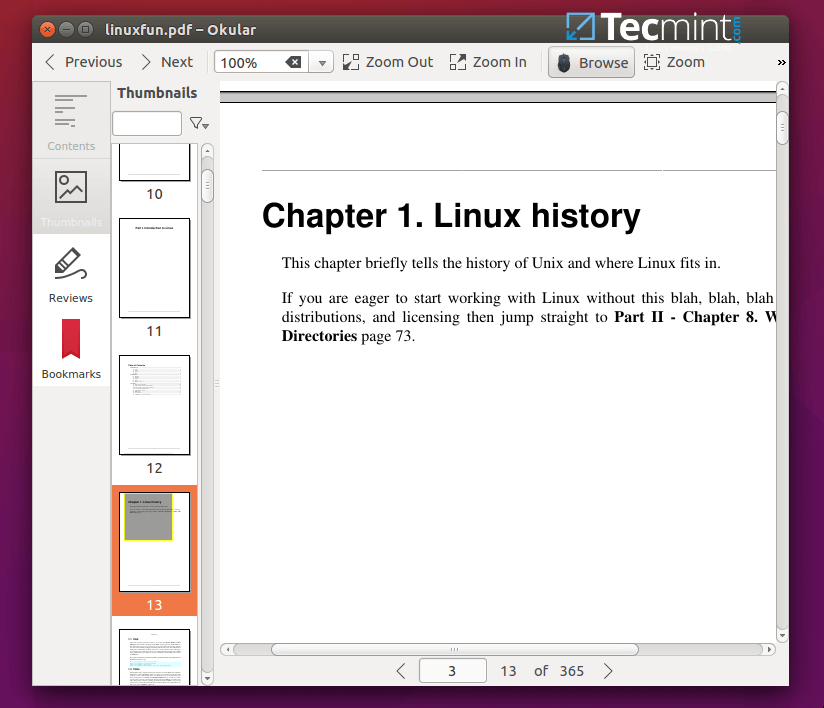The width and height of the screenshot is (824, 708).
Task: Expand the overflow toolbar chevron
Action: (781, 62)
